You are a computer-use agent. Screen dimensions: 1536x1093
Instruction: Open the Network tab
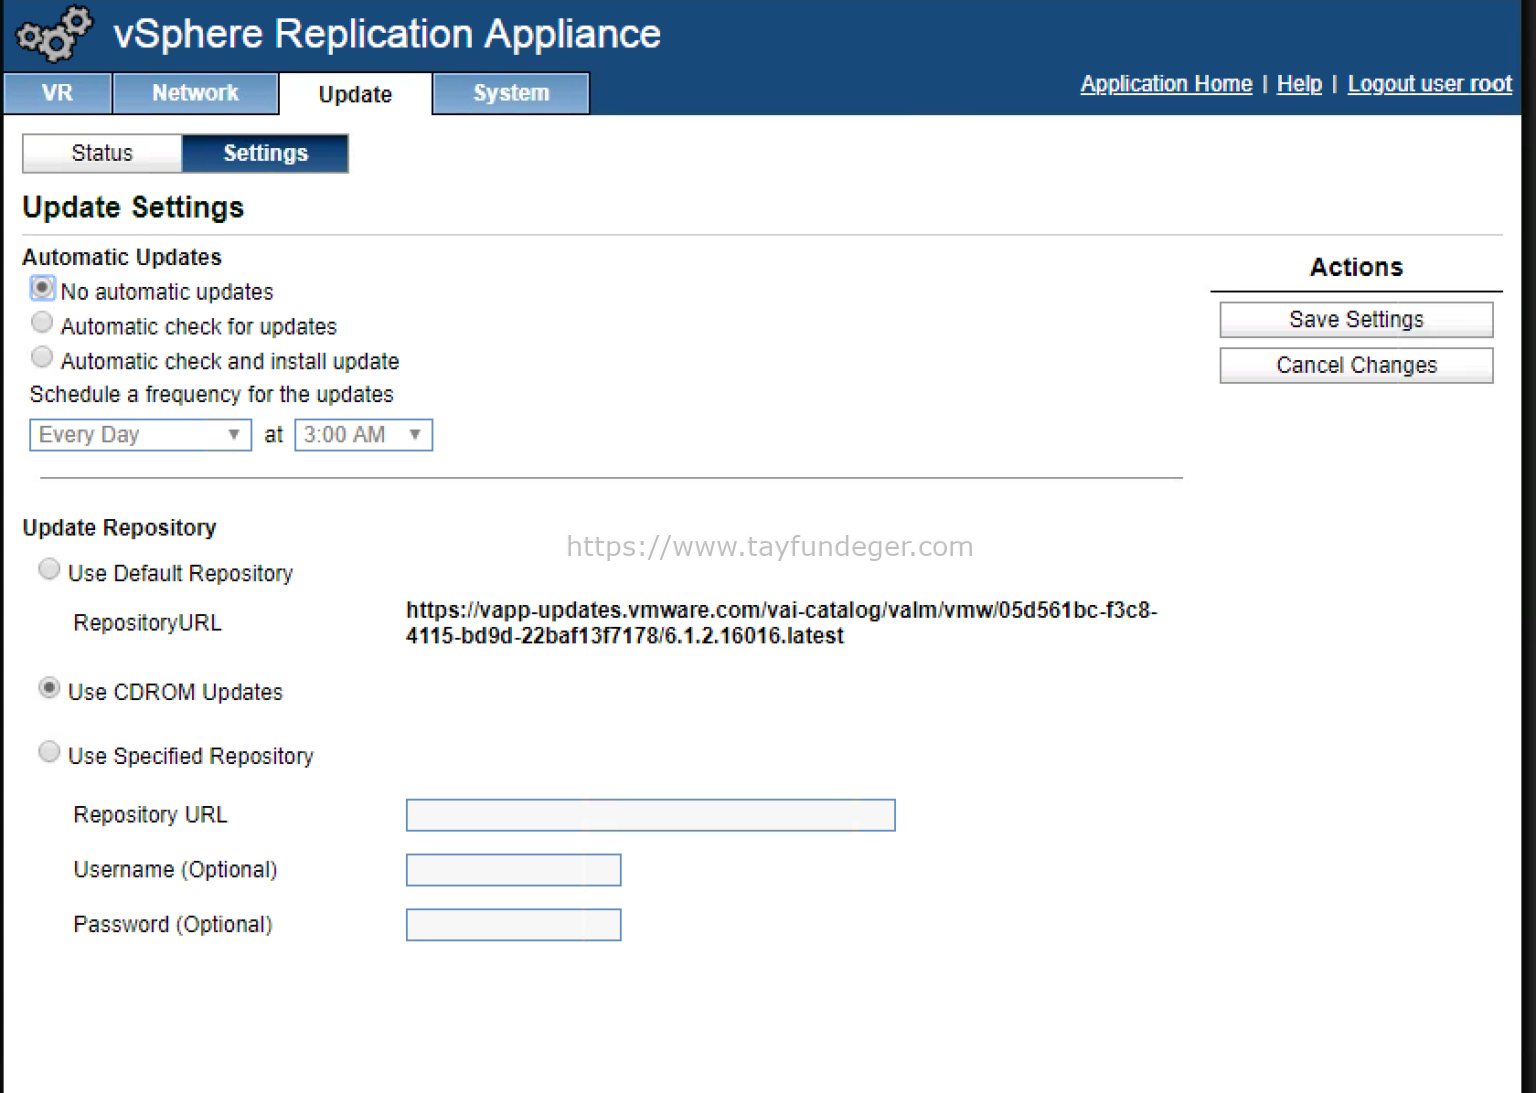pyautogui.click(x=195, y=93)
